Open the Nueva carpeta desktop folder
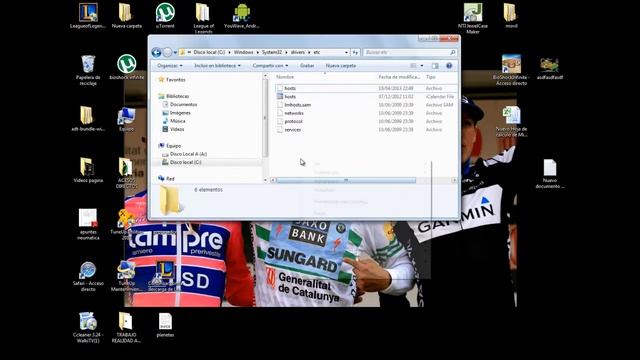This screenshot has height=360, width=640. tap(127, 16)
